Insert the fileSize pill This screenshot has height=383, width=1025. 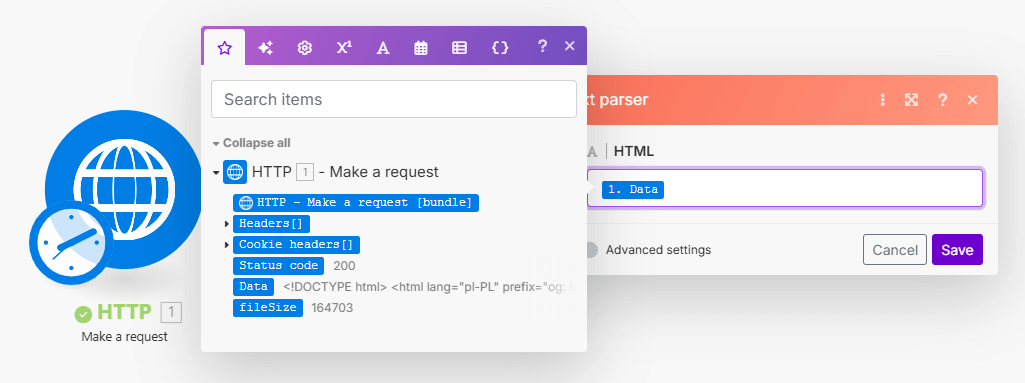click(x=268, y=307)
